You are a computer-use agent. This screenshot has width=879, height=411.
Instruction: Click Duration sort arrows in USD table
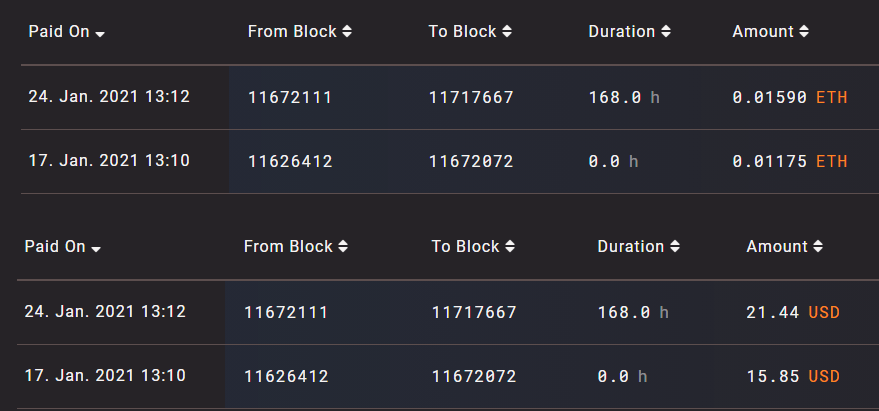coord(675,247)
